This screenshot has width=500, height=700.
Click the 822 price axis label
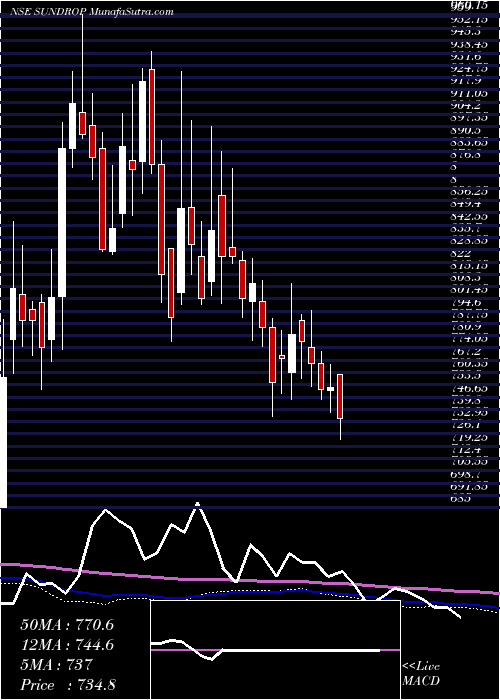point(461,254)
